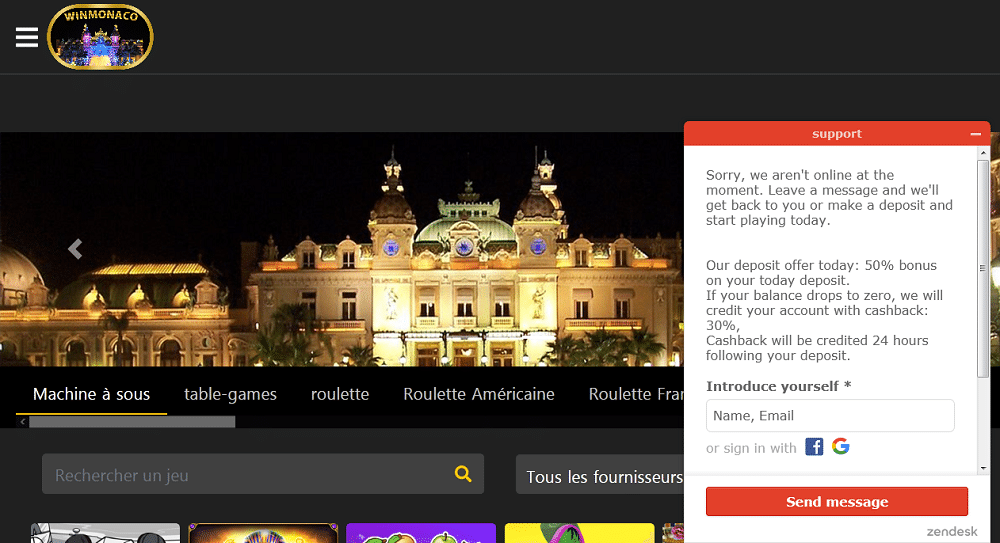This screenshot has height=543, width=1000.
Task: Click the 'Introduce yourself' label
Action: point(779,386)
